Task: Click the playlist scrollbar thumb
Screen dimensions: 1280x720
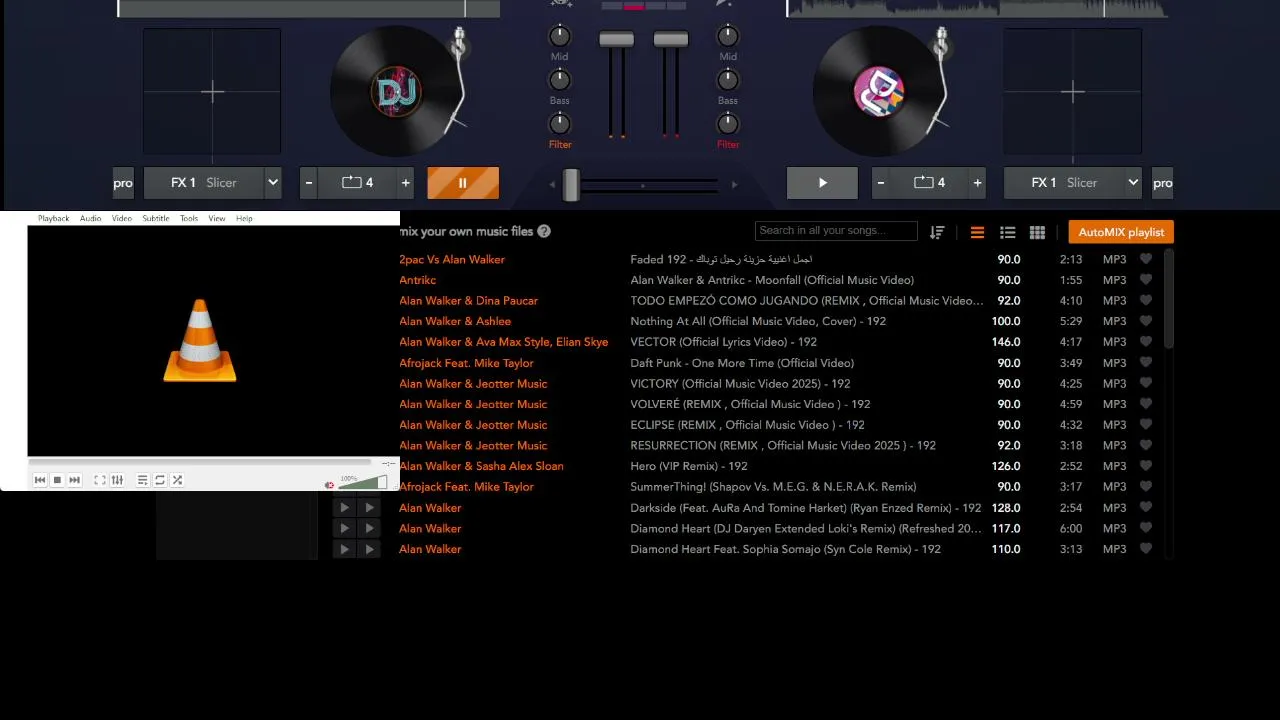Action: coord(1169,300)
